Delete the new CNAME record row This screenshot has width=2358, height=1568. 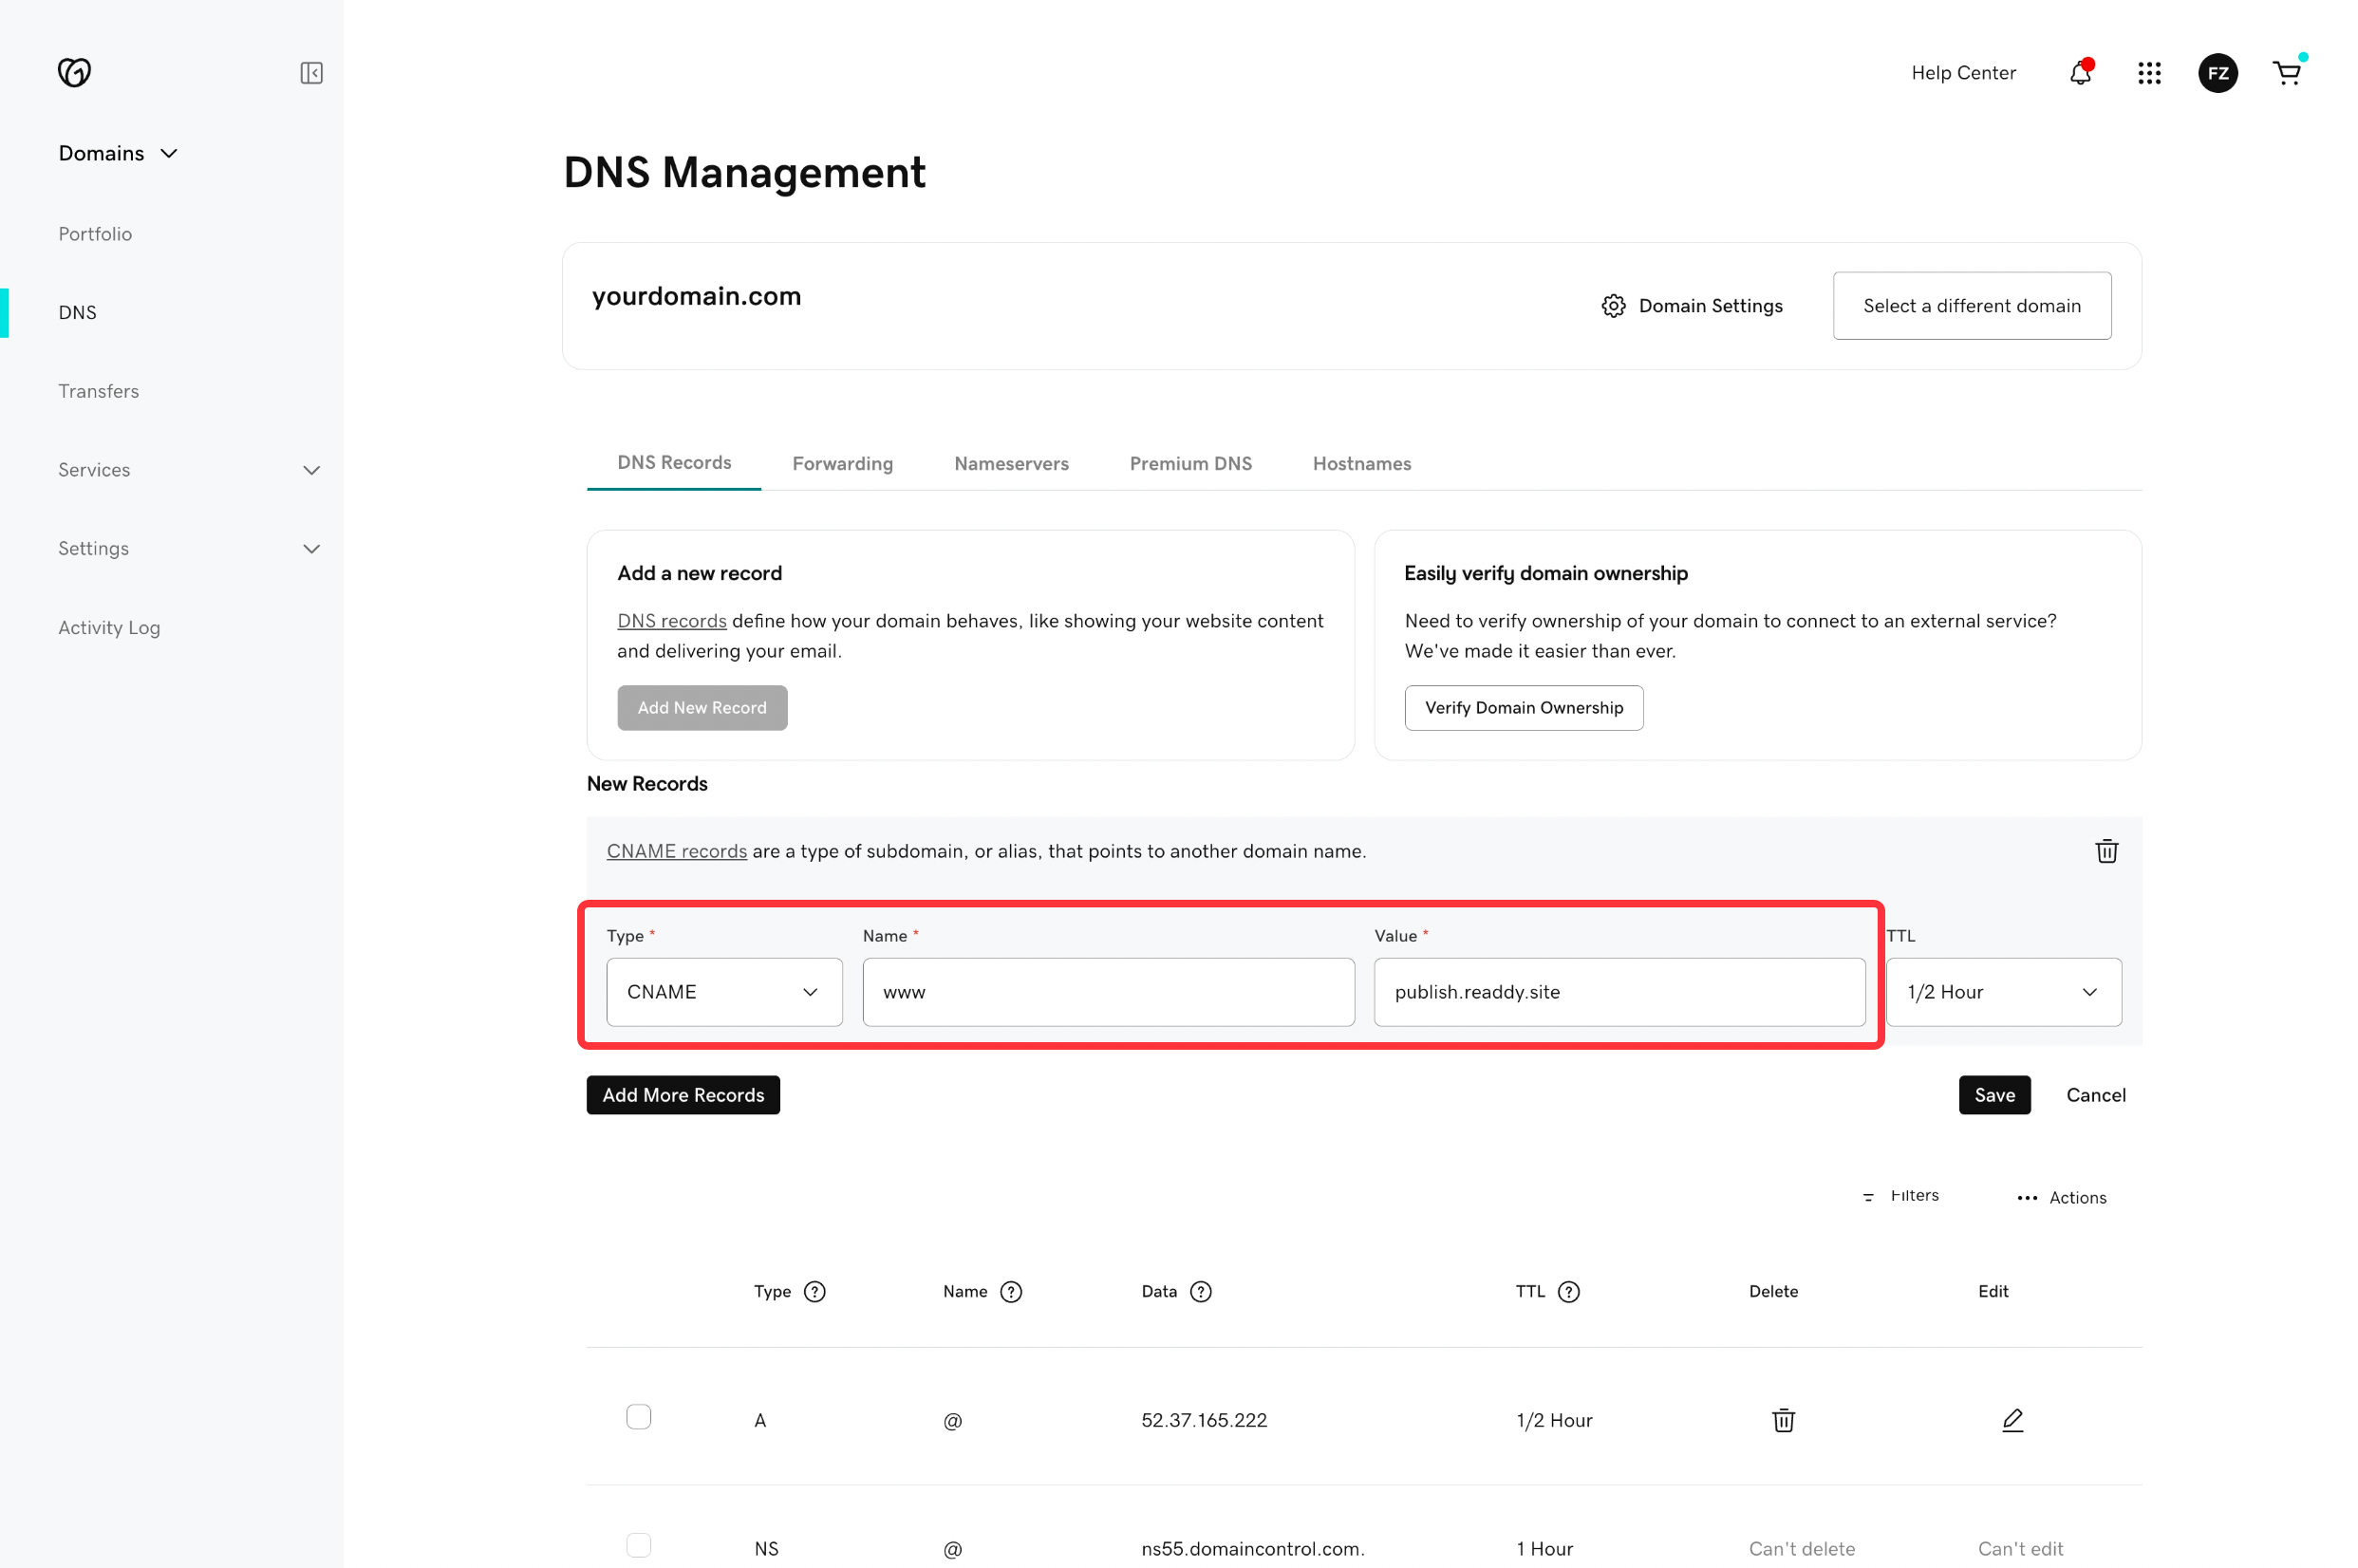(2106, 851)
